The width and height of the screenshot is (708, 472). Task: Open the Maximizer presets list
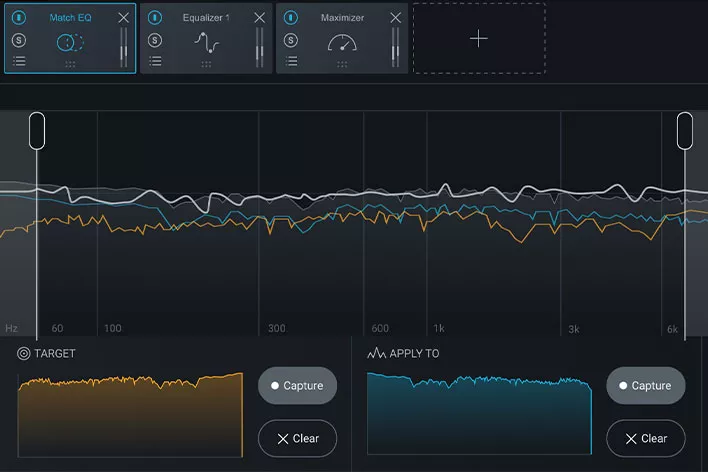[290, 61]
